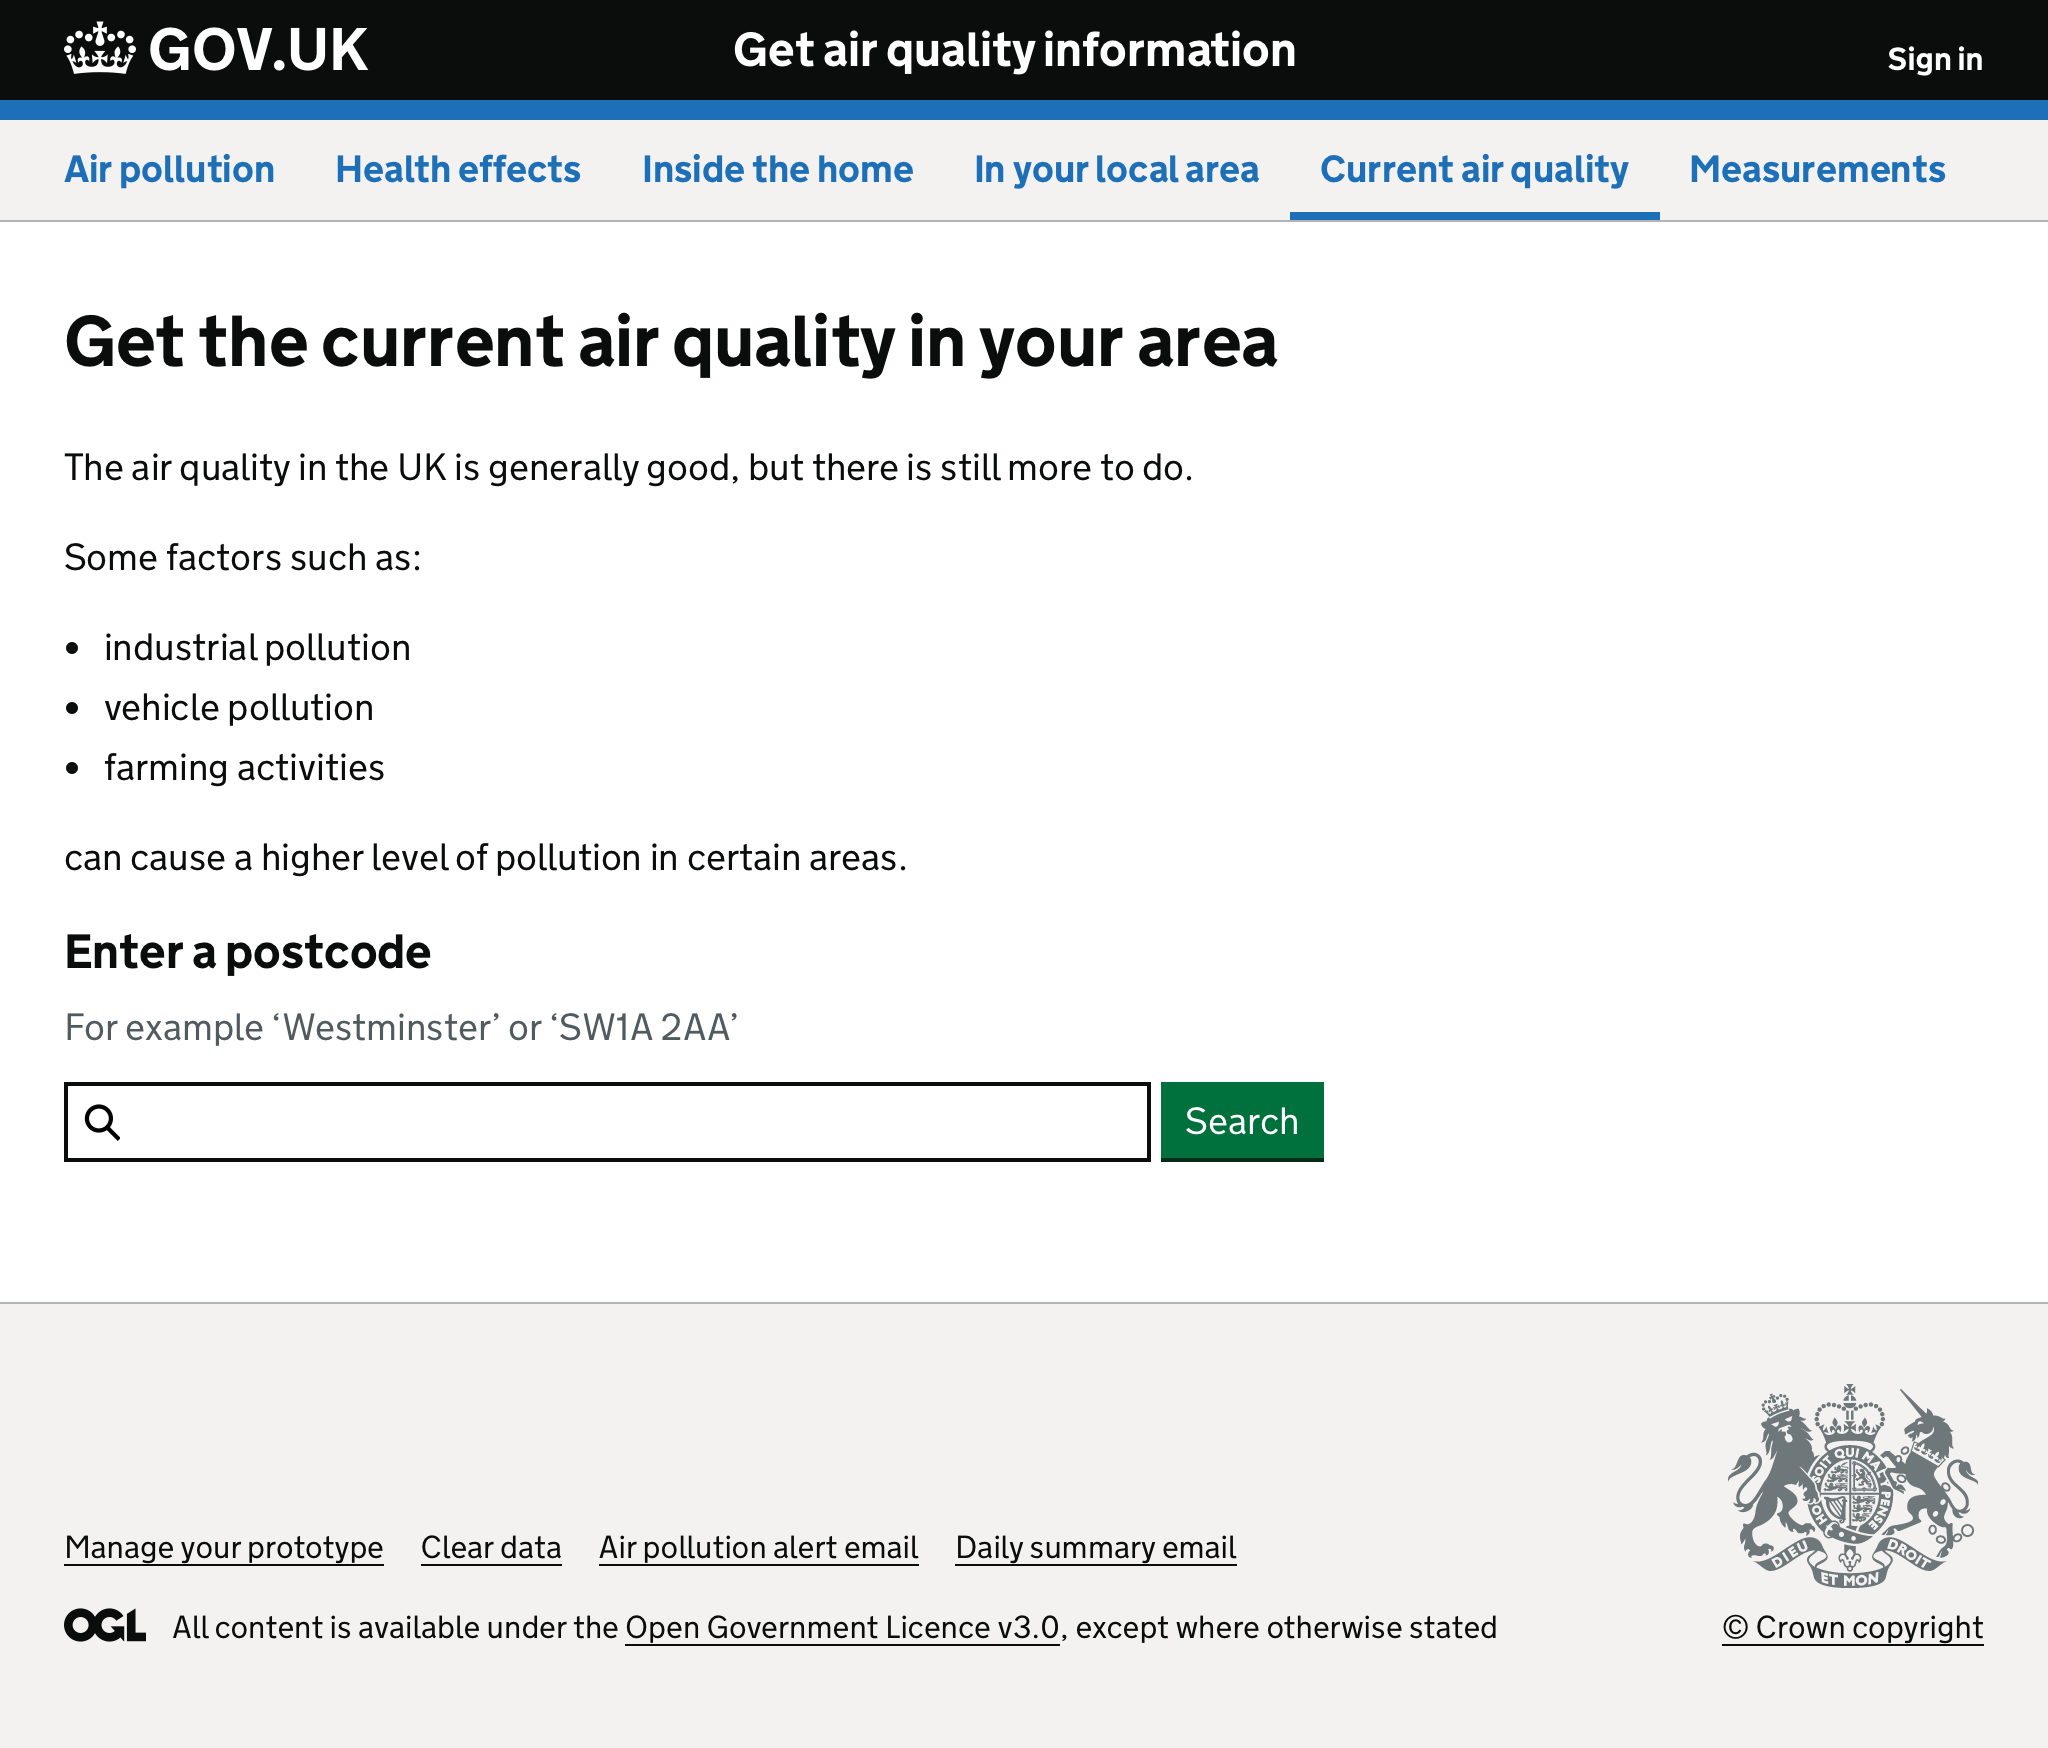
Task: Select the 'Air pollution' tab
Action: 168,168
